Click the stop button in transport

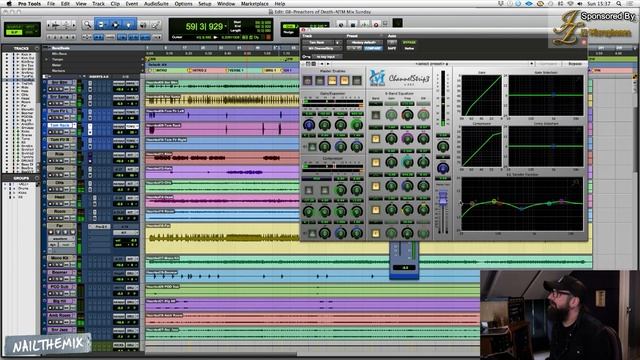coord(353,24)
